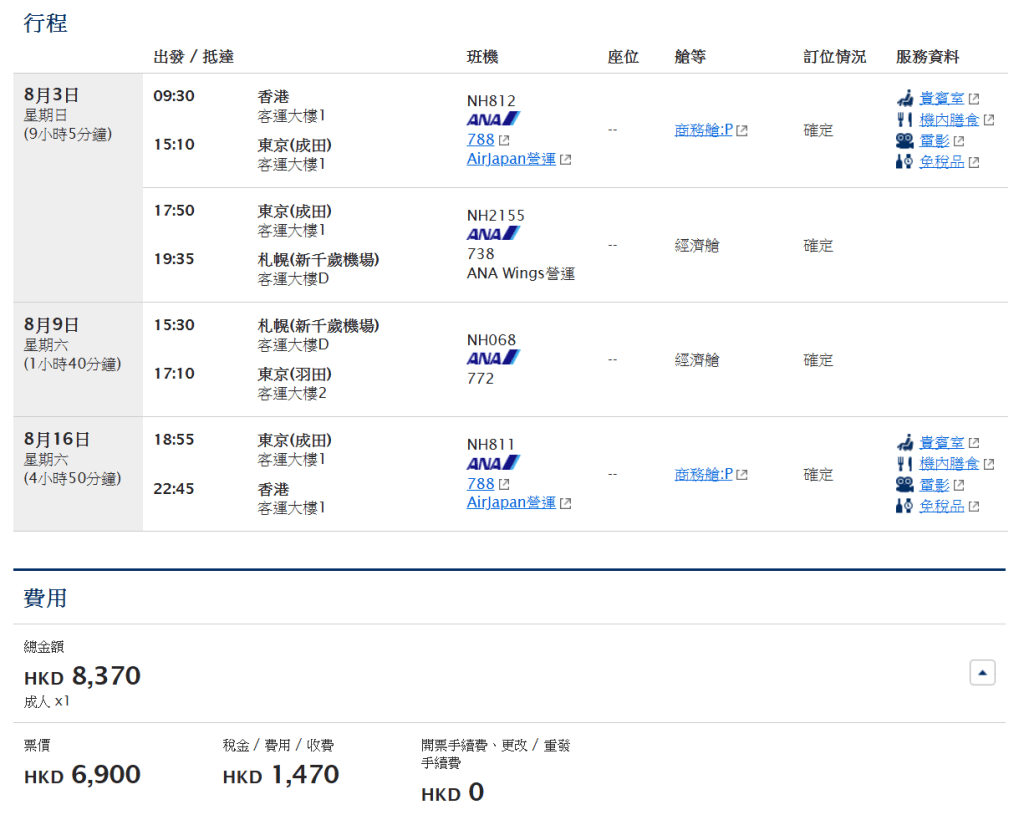This screenshot has height=815, width=1024.
Task: Click the duty-free icon for NH812
Action: (904, 162)
